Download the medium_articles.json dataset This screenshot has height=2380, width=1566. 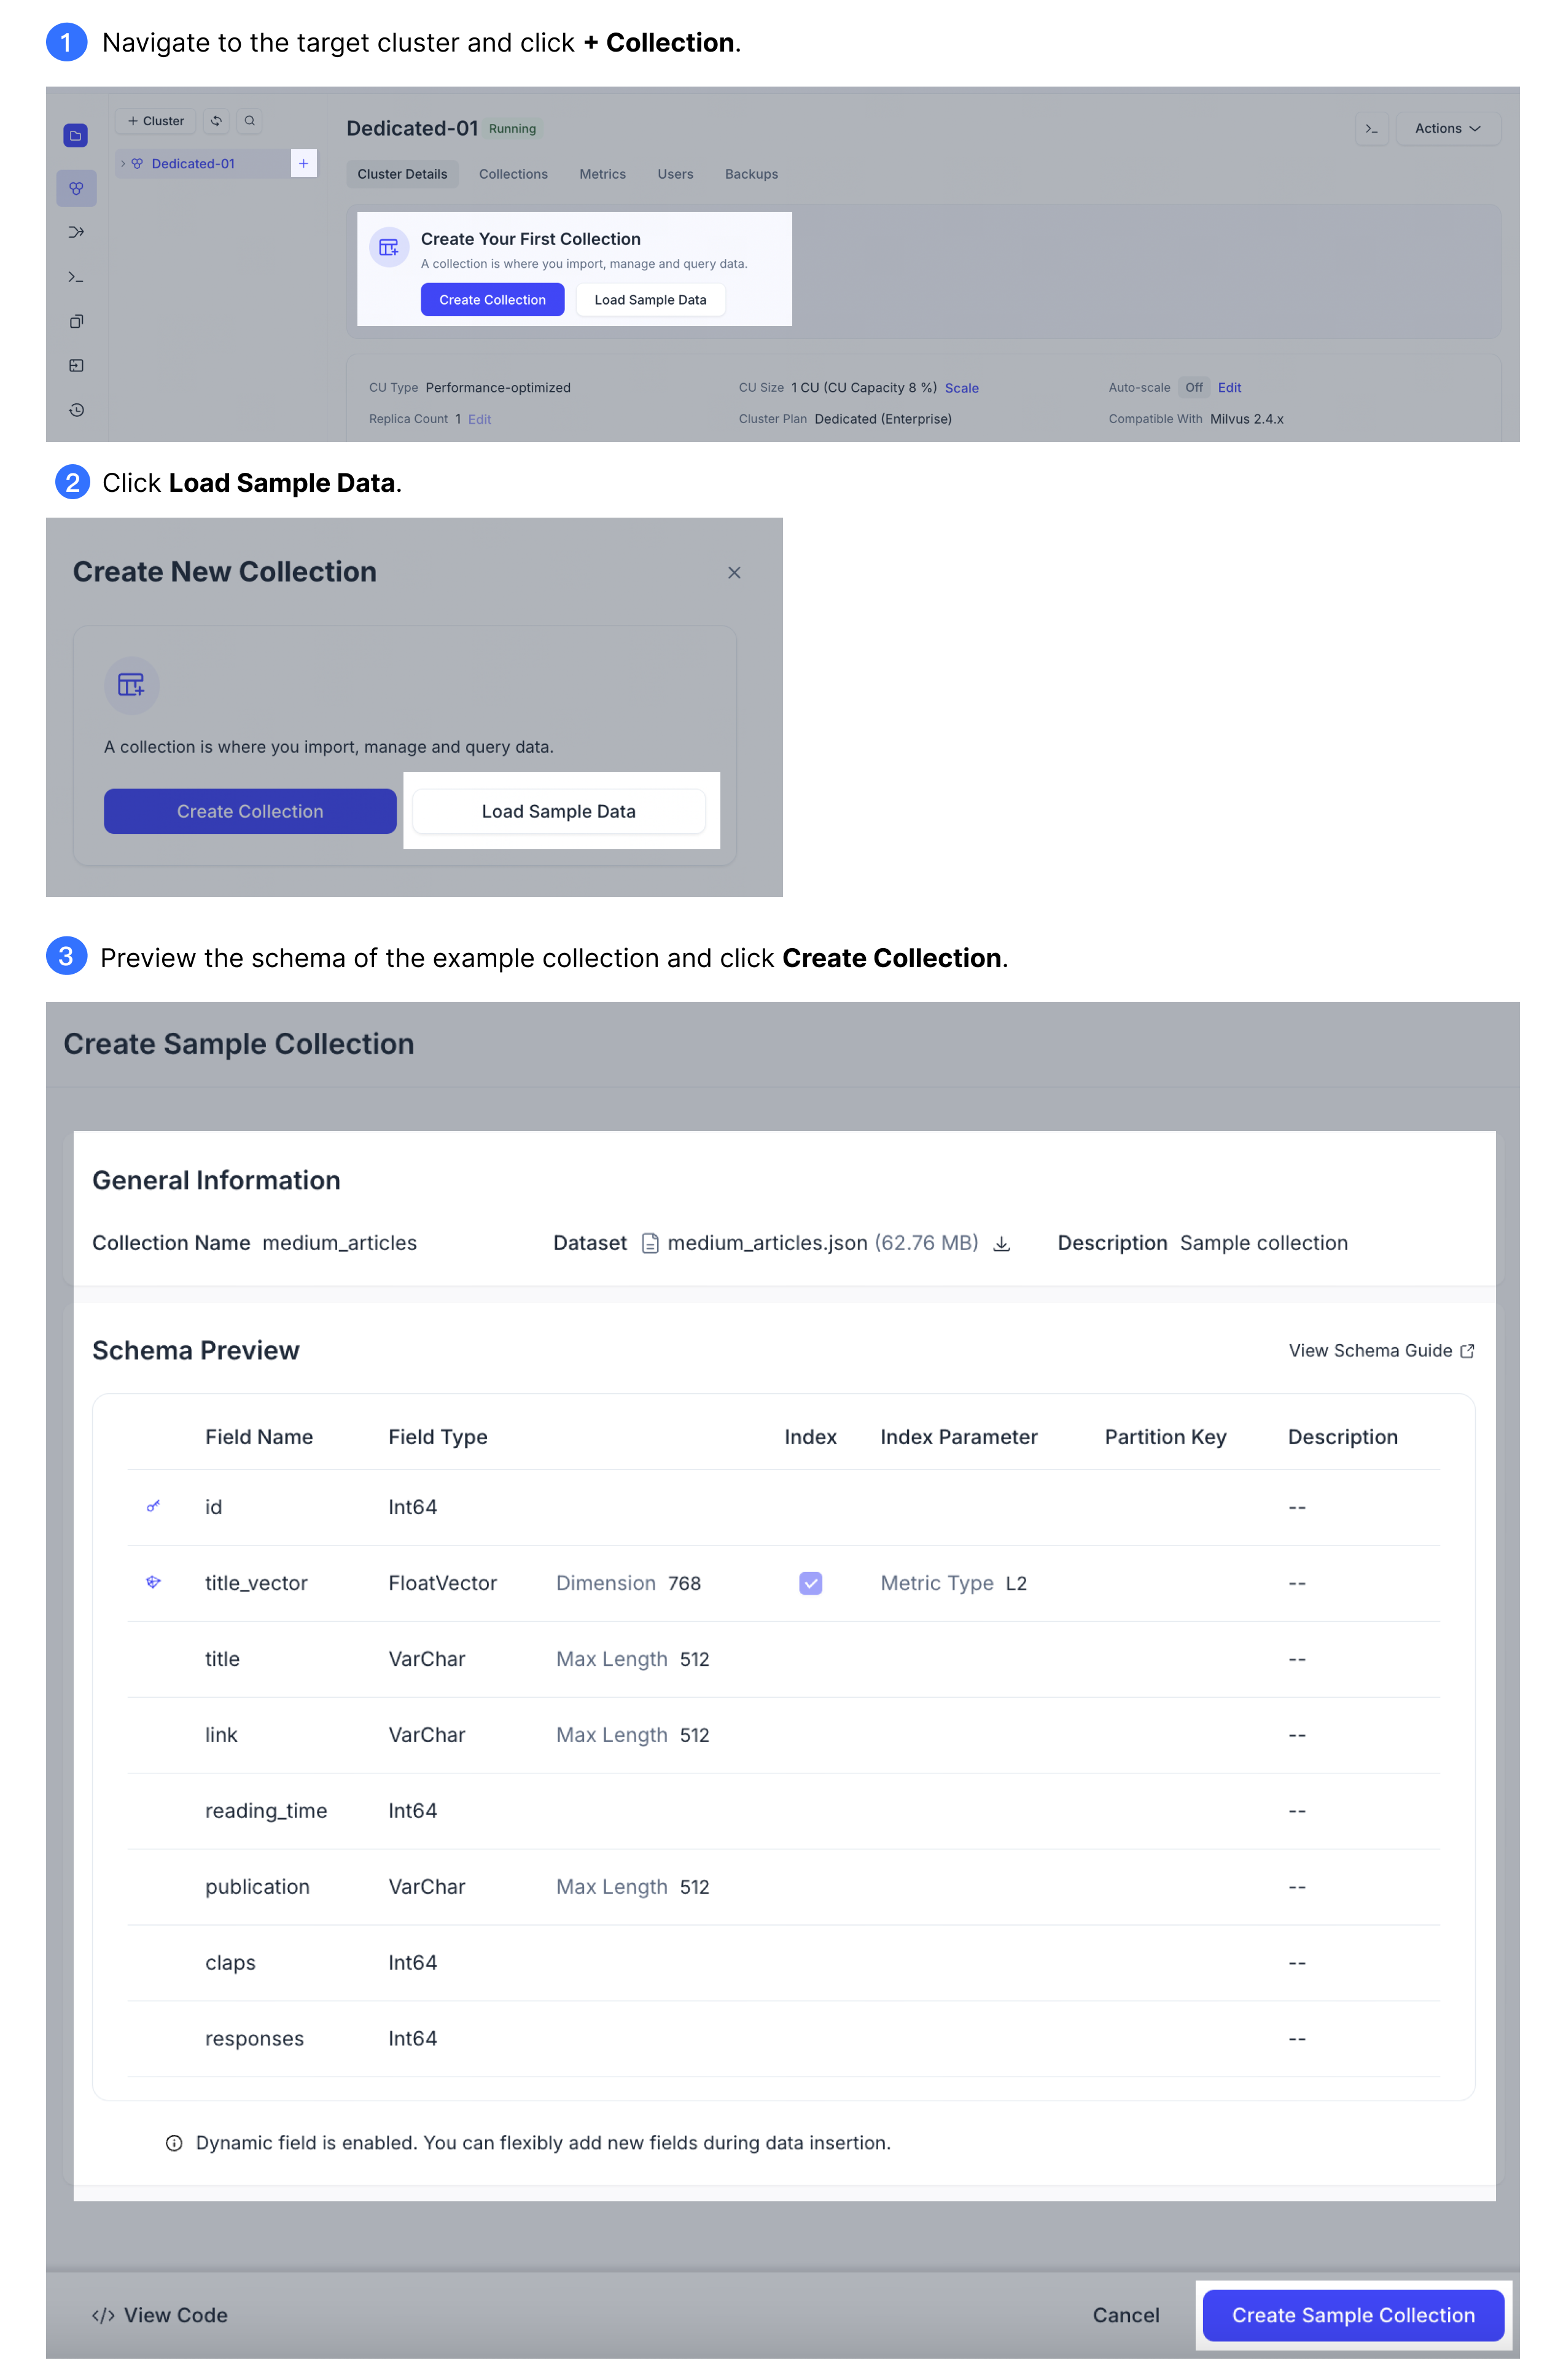pyautogui.click(x=1001, y=1243)
